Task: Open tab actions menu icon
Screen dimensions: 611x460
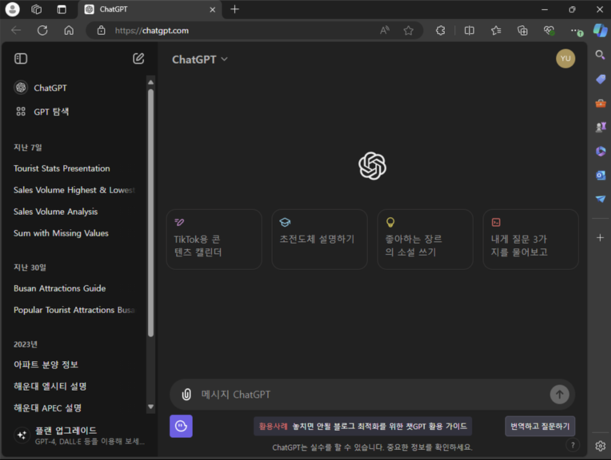Action: [x=62, y=9]
